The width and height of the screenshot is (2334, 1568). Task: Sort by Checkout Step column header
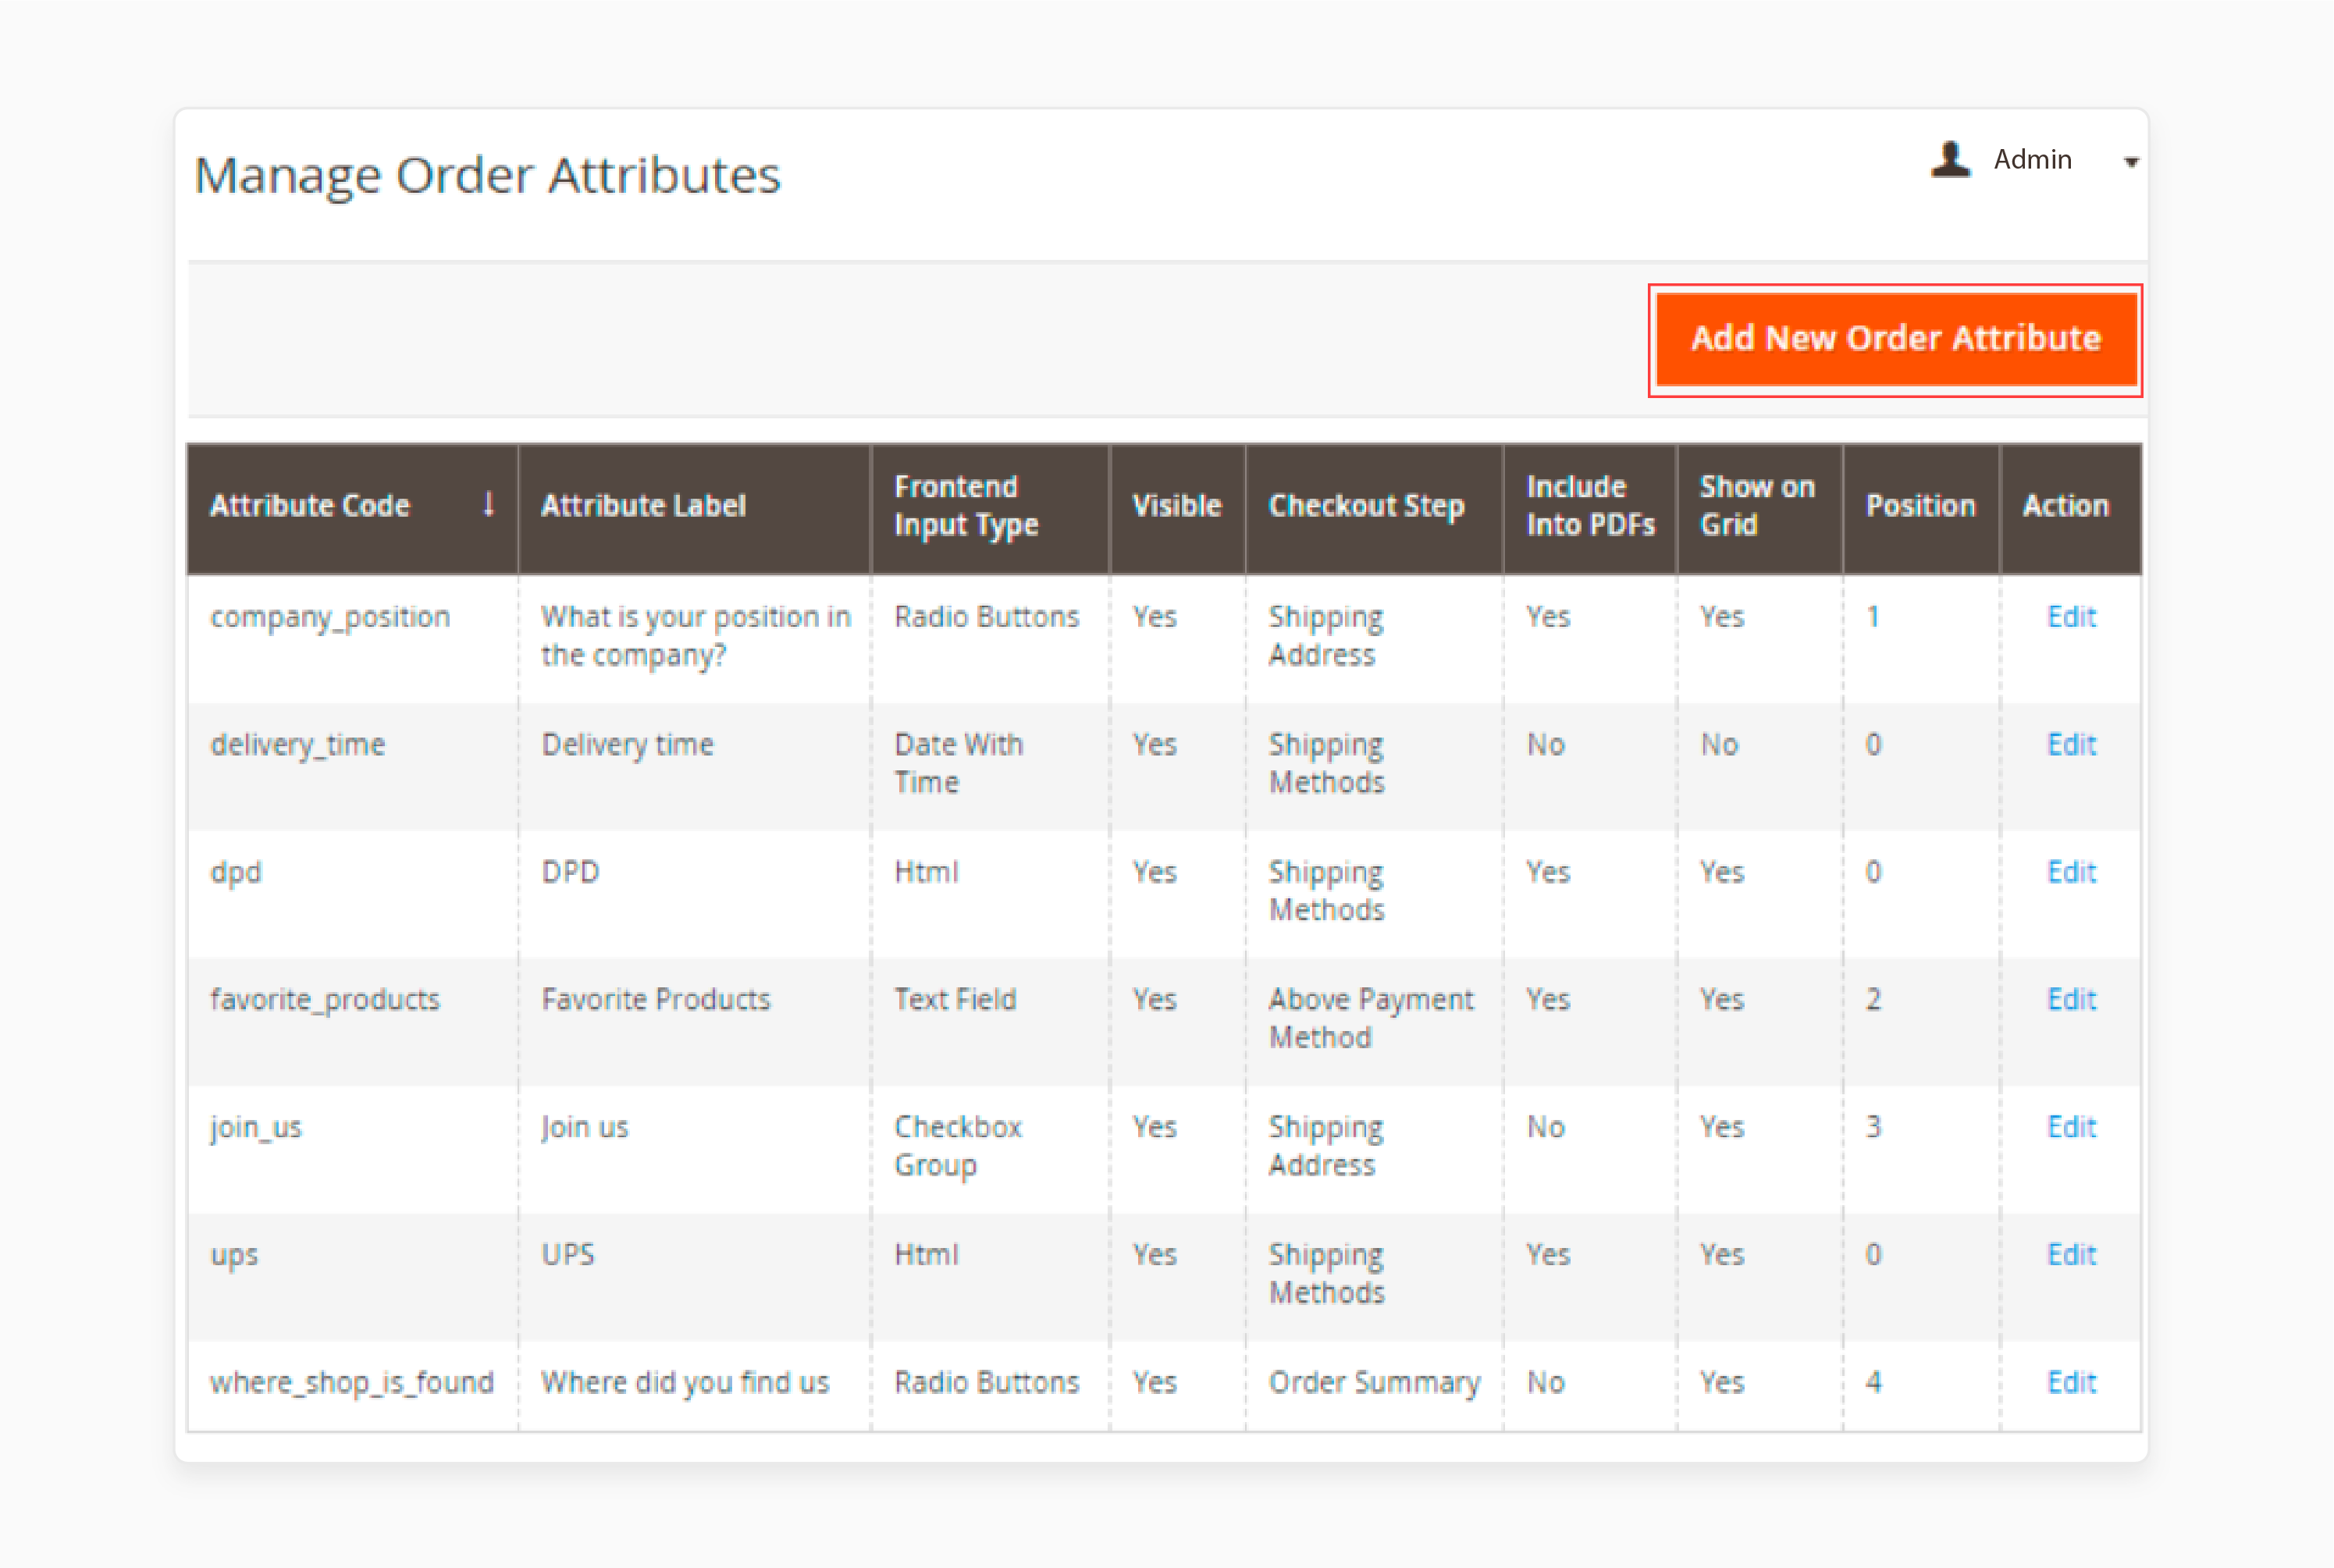pos(1375,508)
